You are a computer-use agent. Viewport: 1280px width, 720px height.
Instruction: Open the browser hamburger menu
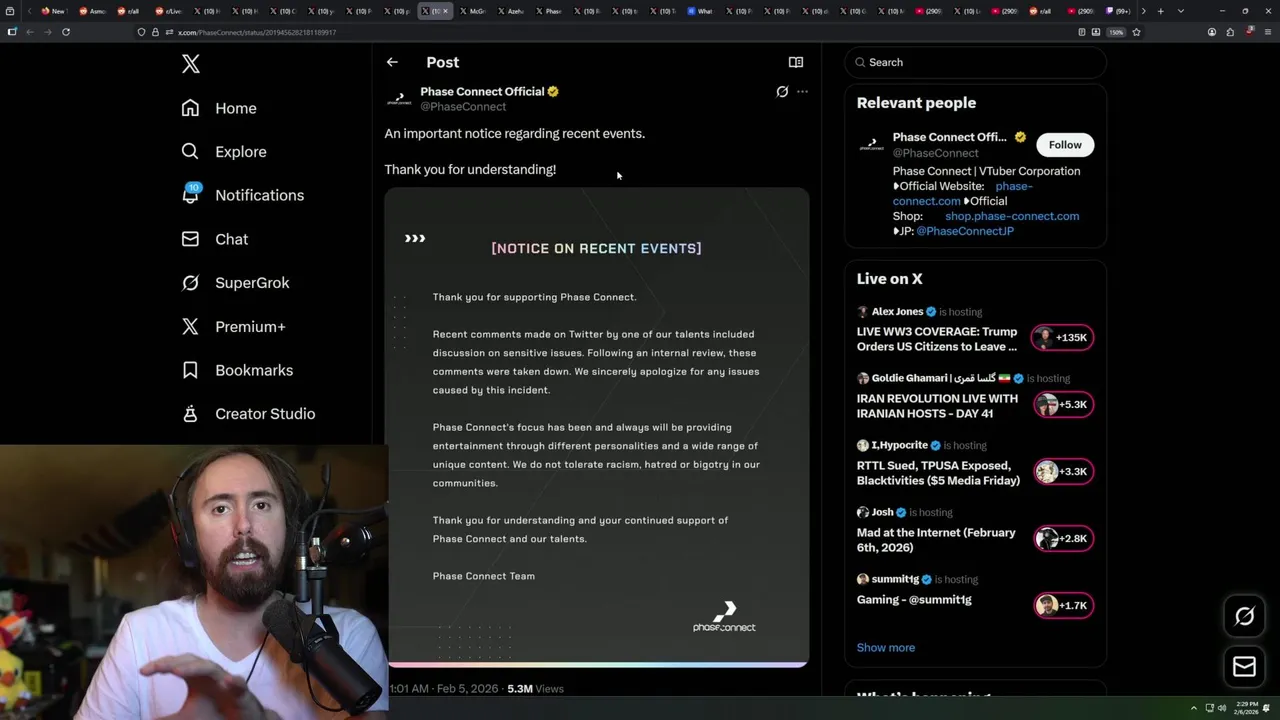[1268, 32]
